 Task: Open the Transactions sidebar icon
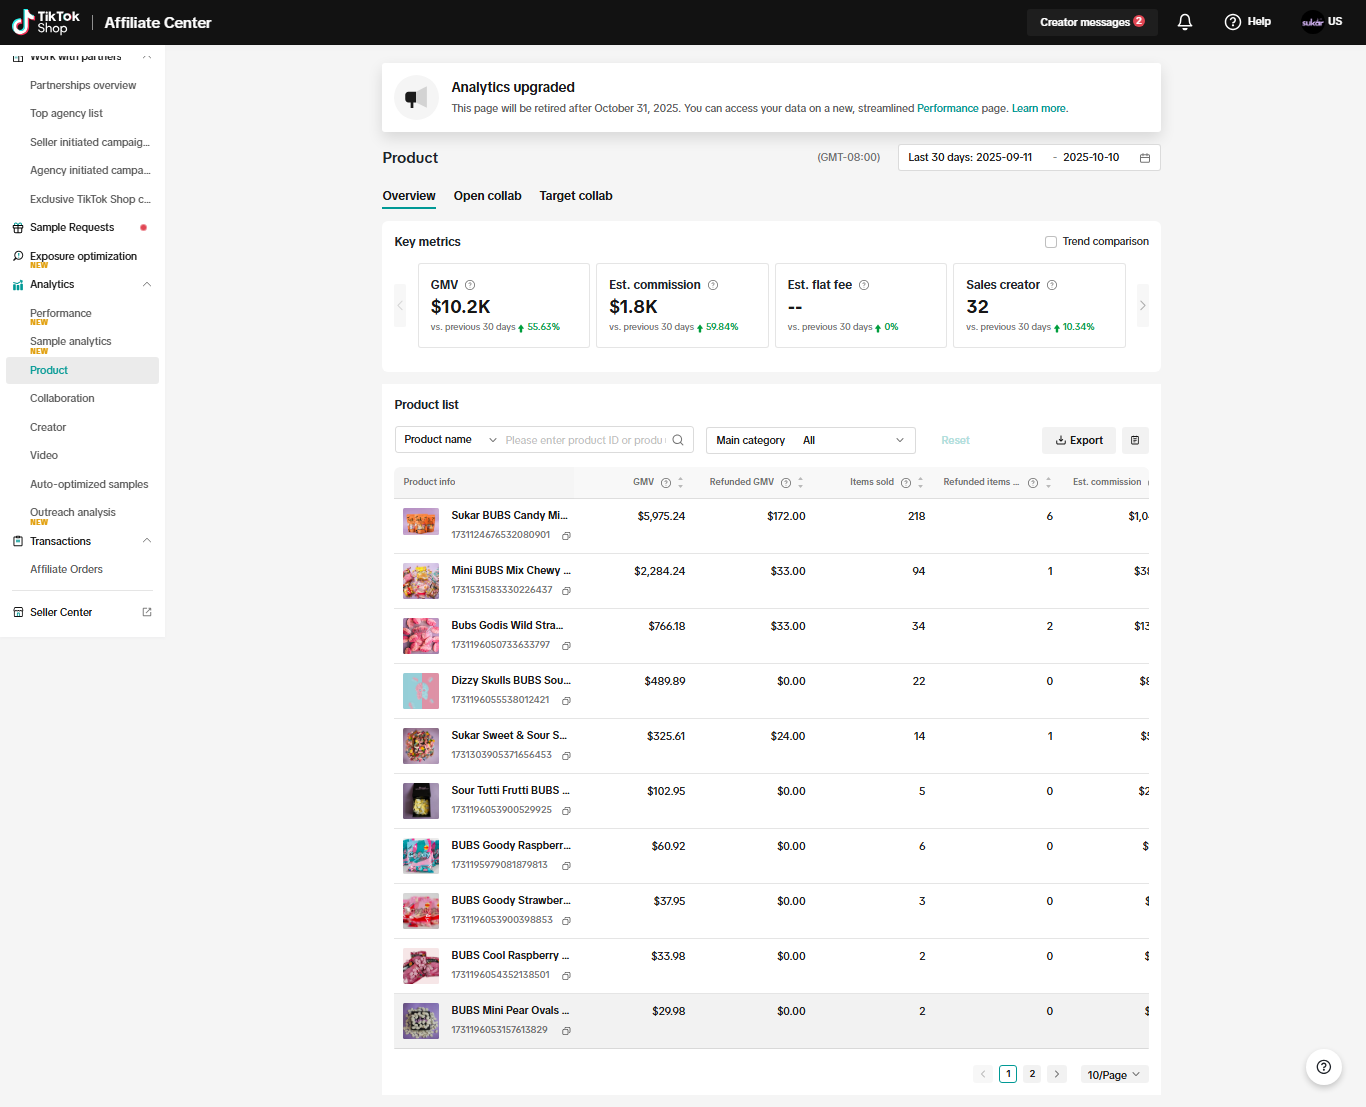(17, 541)
